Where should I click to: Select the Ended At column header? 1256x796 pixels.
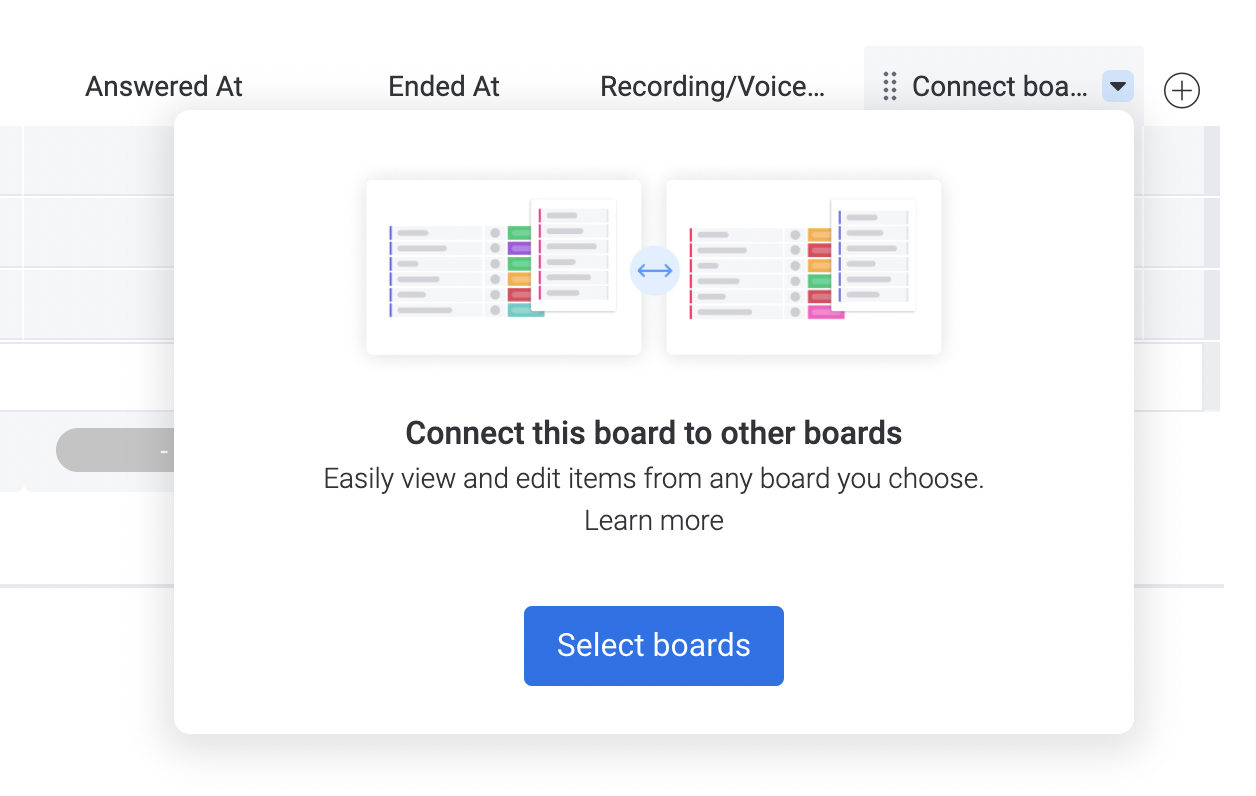[444, 87]
